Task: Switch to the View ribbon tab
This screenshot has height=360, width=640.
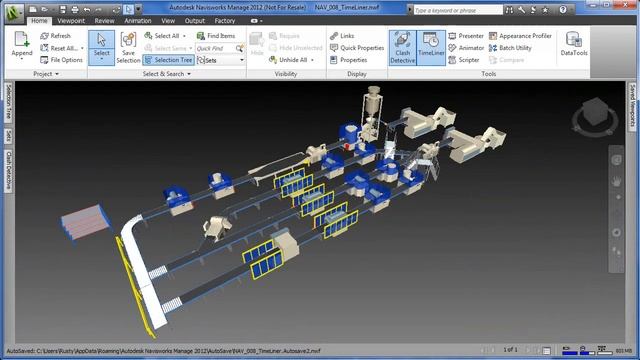Action: (168, 20)
